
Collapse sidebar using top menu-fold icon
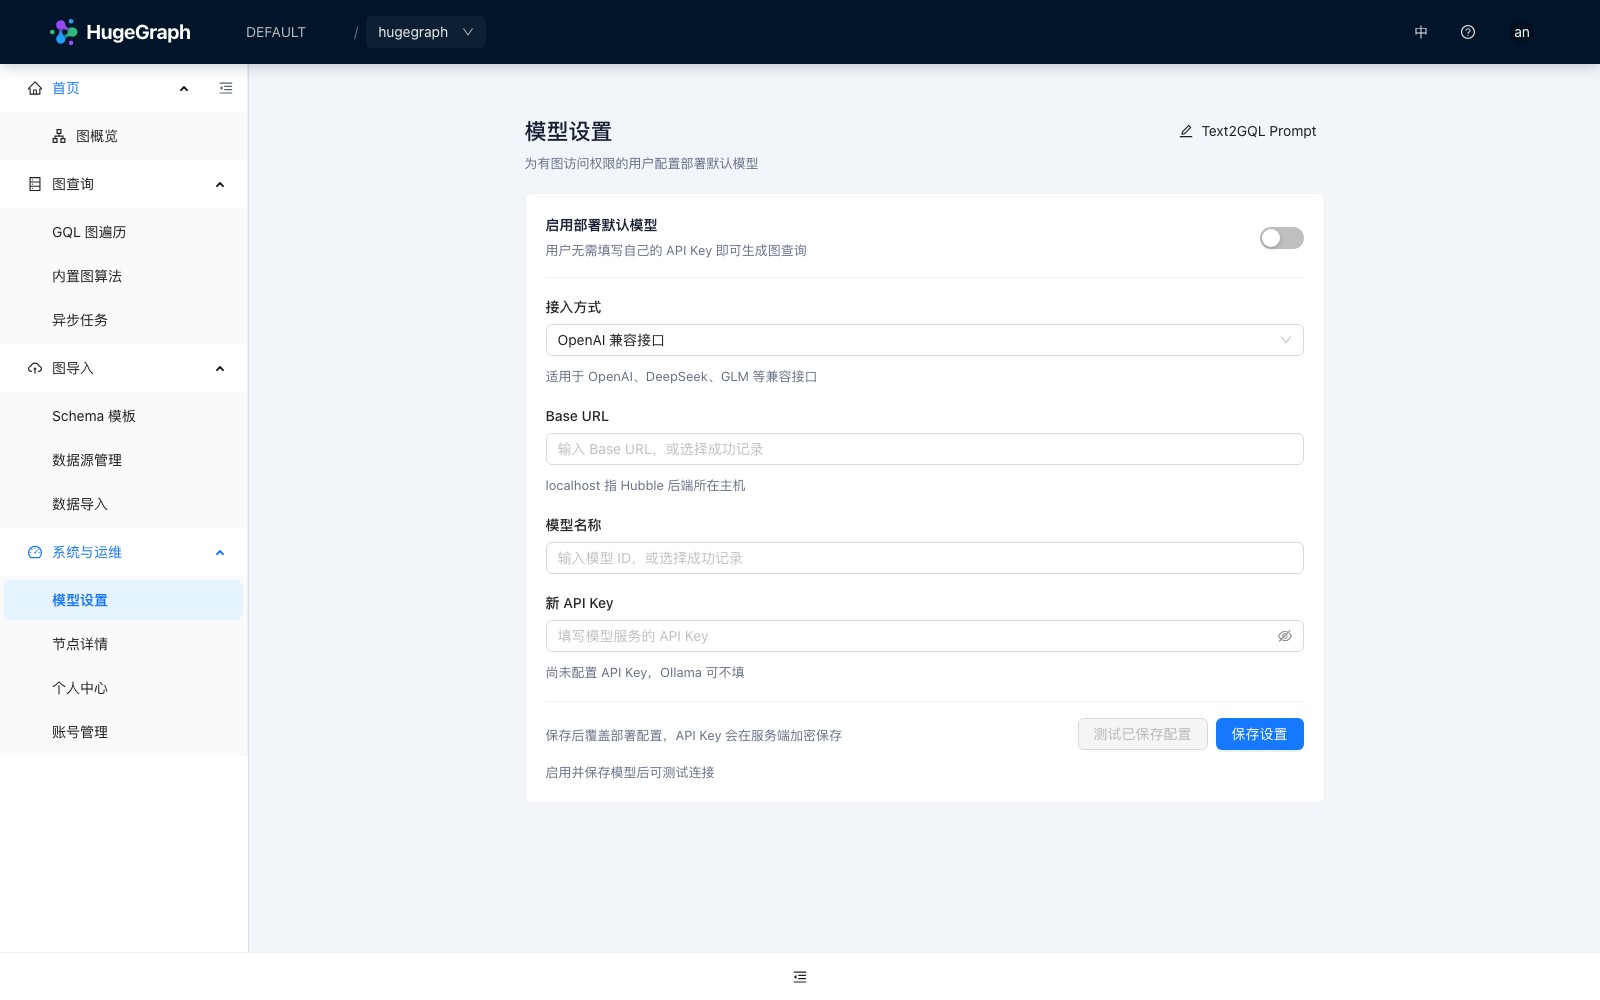tap(226, 88)
